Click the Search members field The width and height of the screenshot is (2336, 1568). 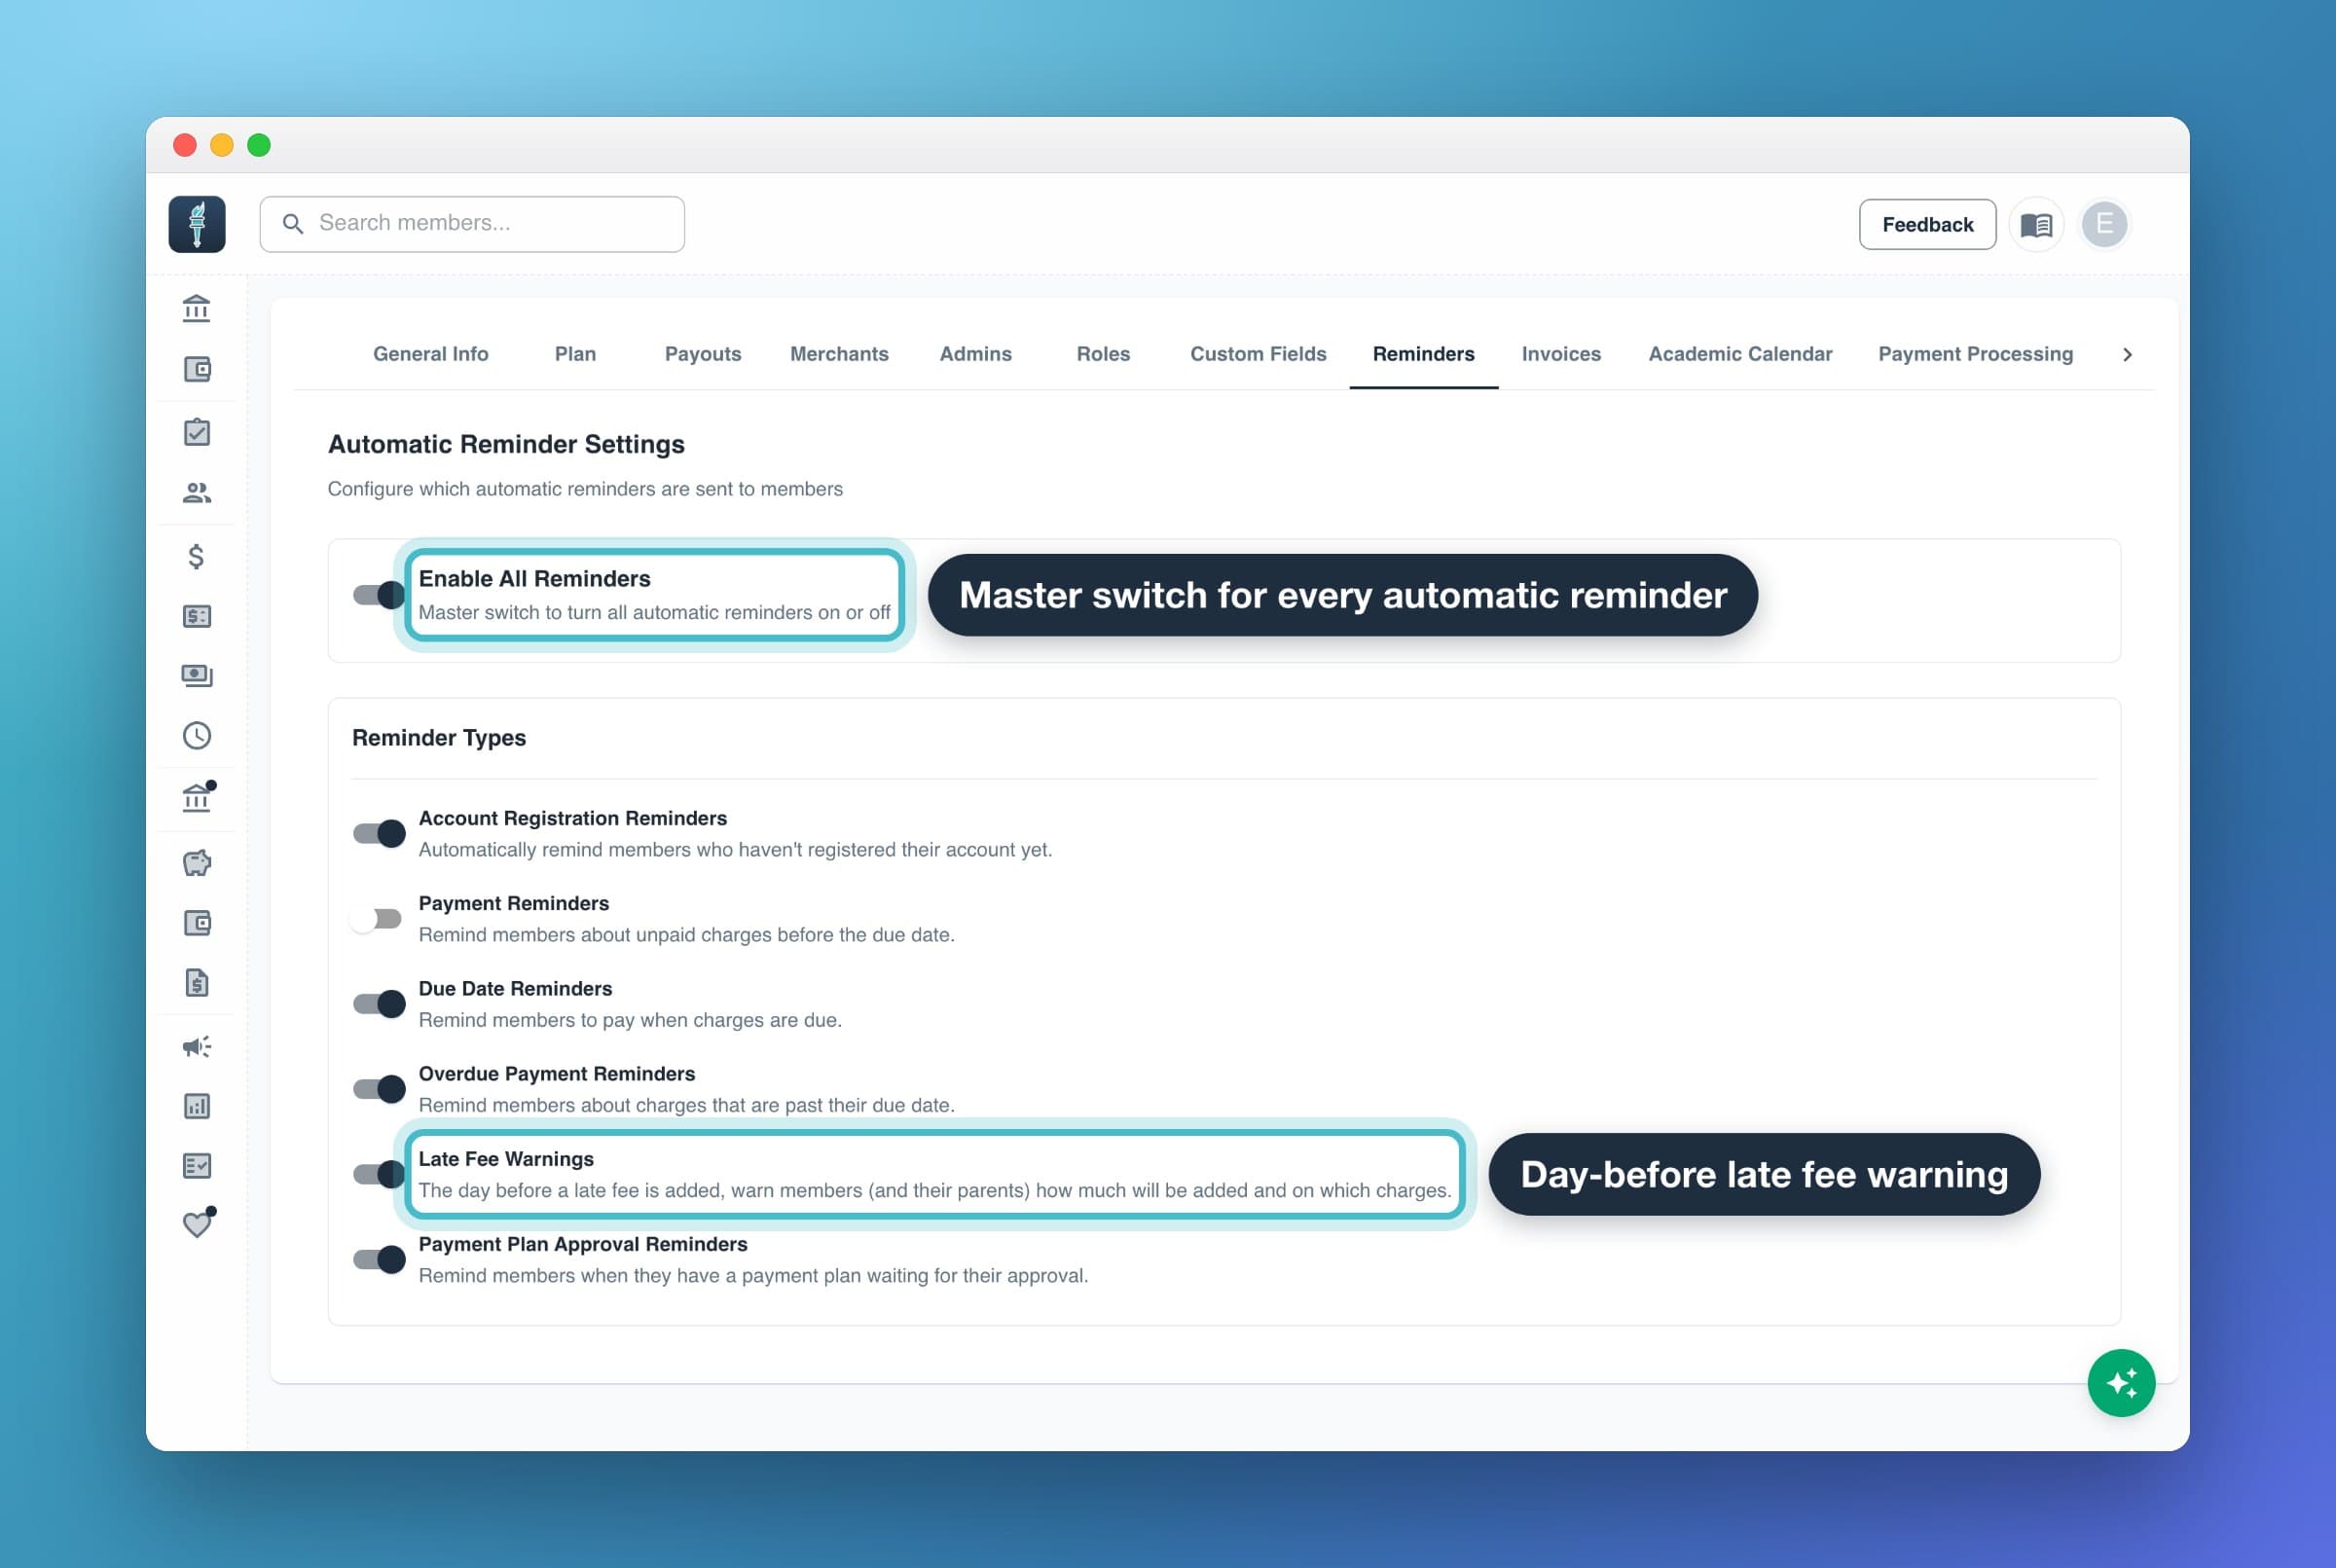click(472, 224)
